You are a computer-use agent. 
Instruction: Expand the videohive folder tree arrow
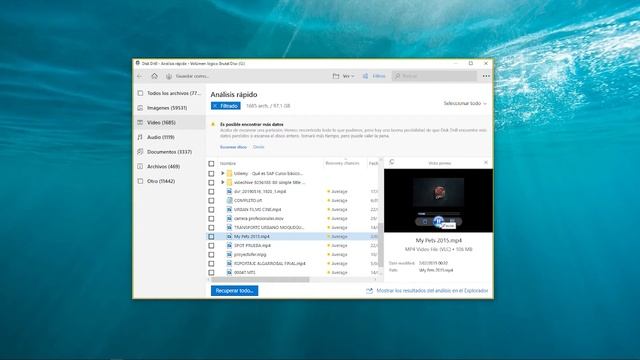point(222,182)
